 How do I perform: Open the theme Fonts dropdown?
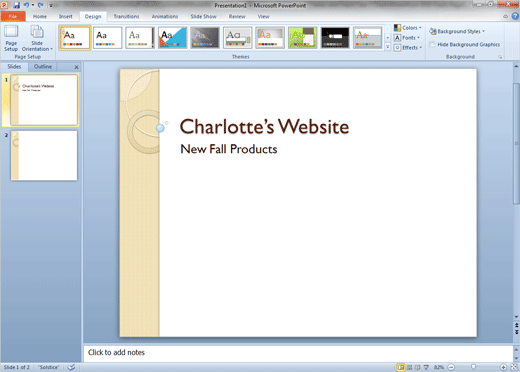[407, 38]
